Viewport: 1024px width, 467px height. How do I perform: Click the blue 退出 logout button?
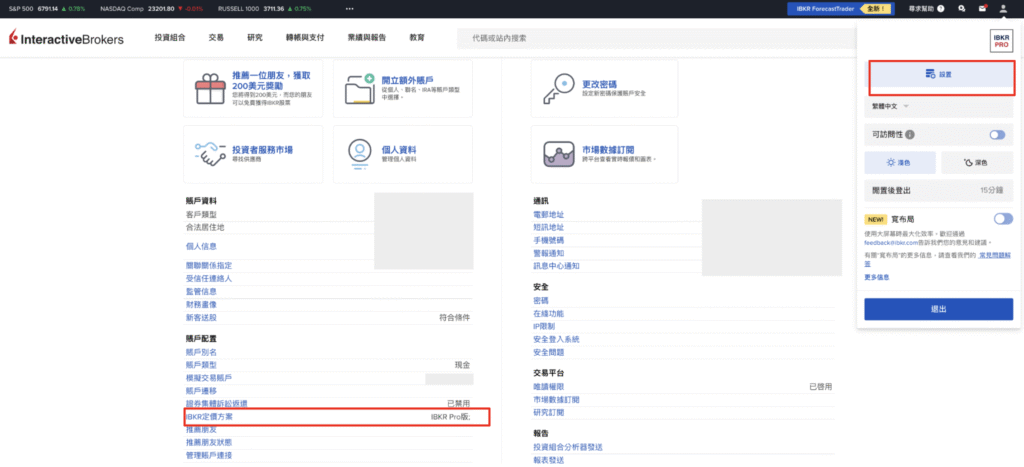(x=938, y=309)
